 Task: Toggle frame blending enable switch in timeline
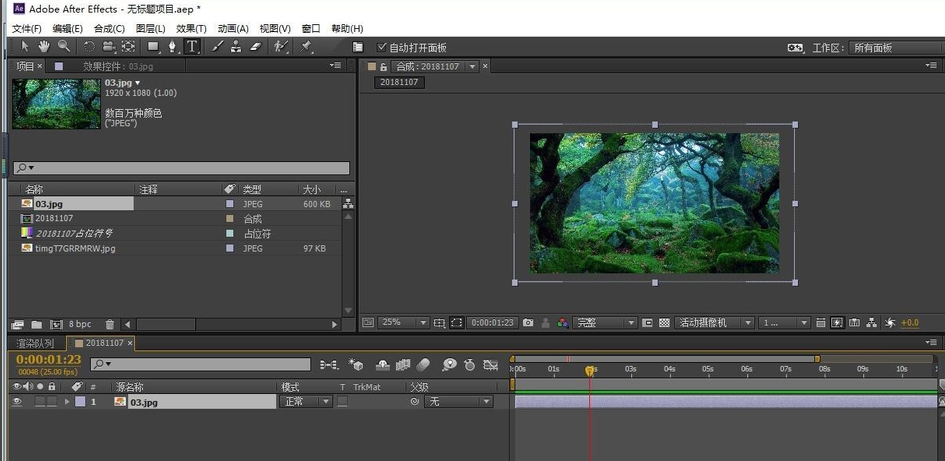(x=403, y=365)
